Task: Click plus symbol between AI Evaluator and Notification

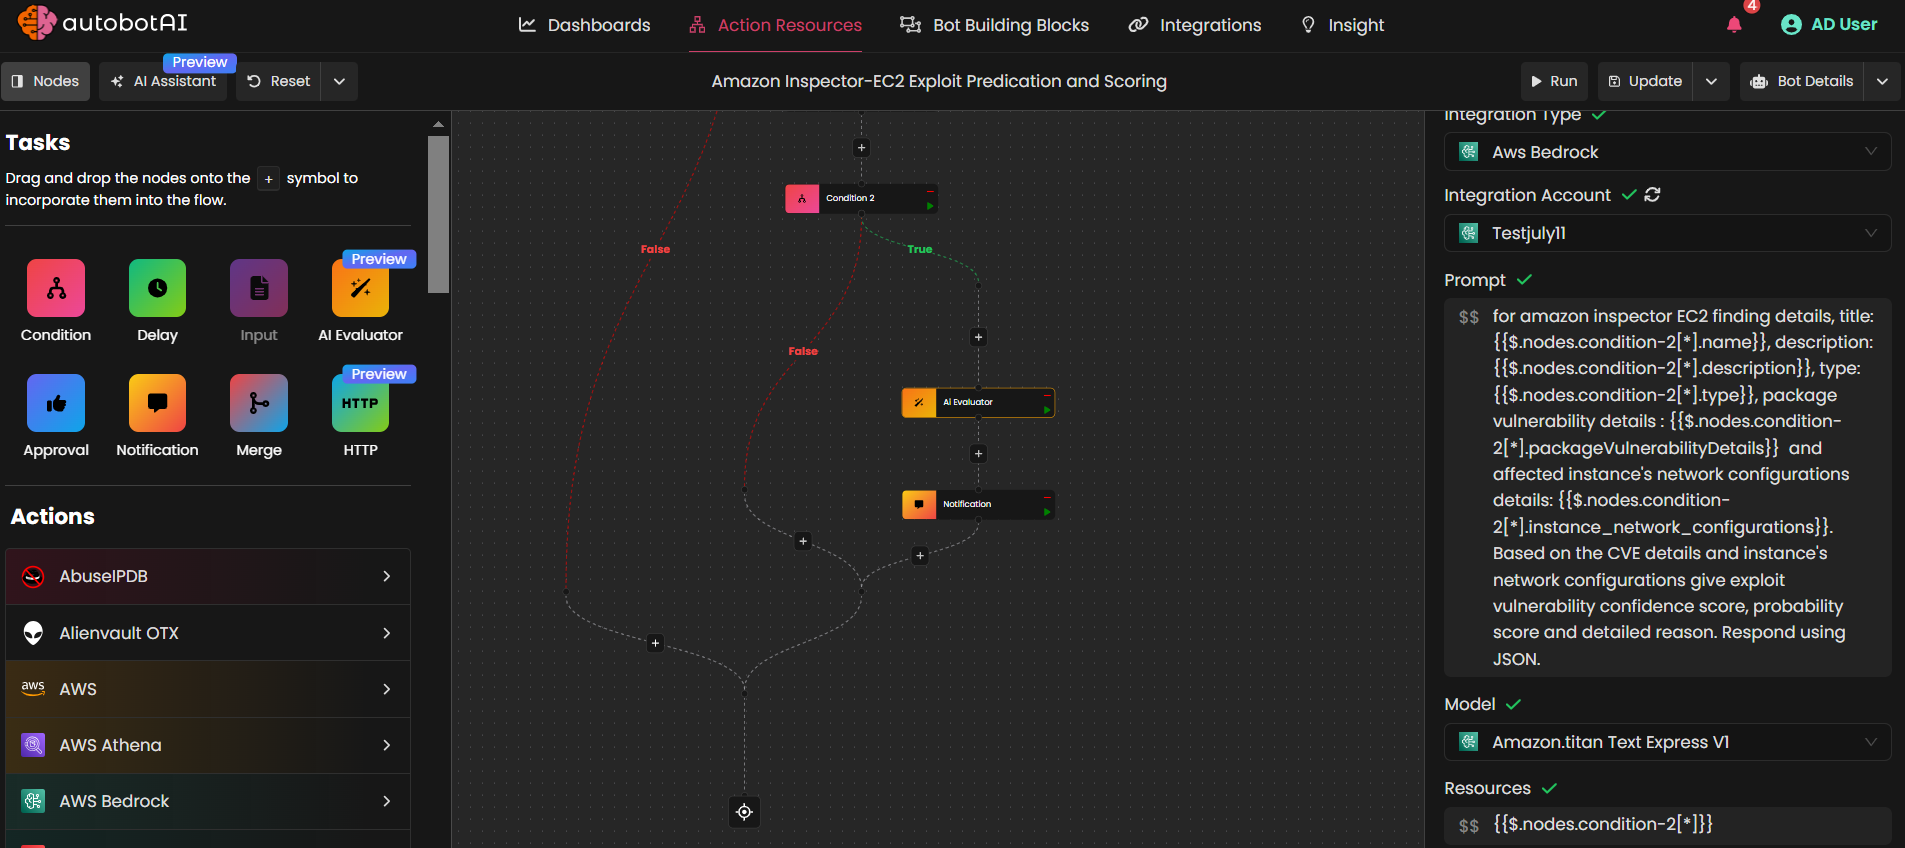Action: click(x=978, y=454)
